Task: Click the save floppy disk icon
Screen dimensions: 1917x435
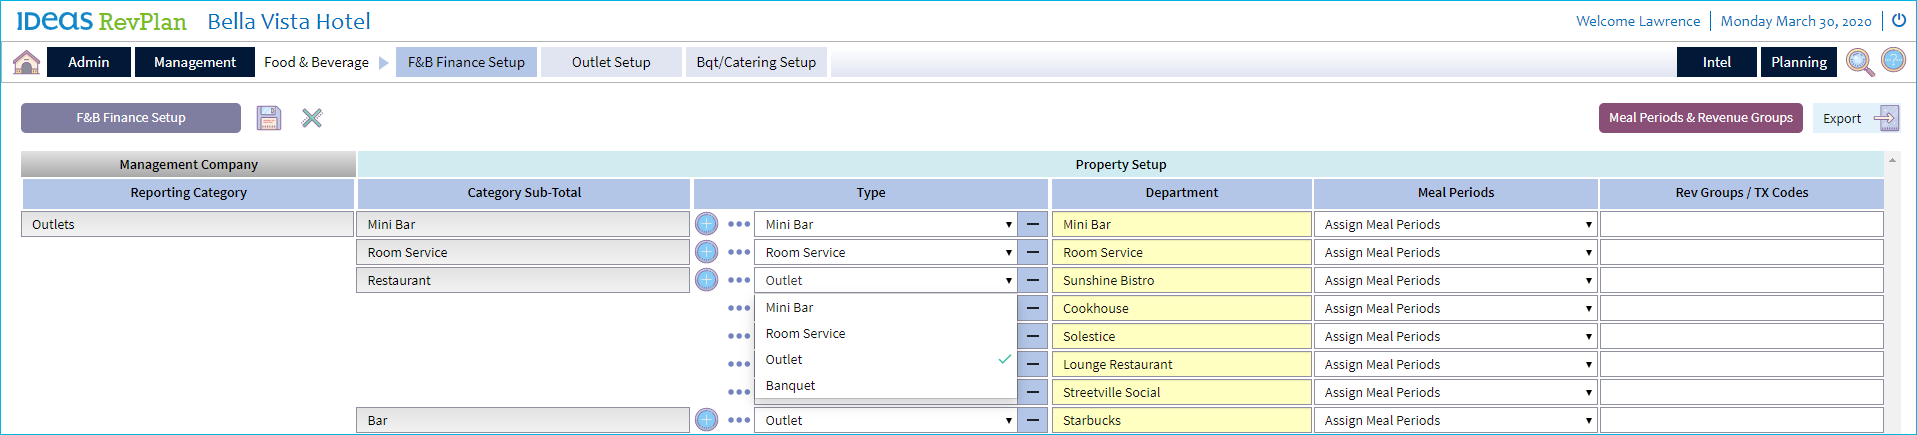Action: tap(269, 118)
